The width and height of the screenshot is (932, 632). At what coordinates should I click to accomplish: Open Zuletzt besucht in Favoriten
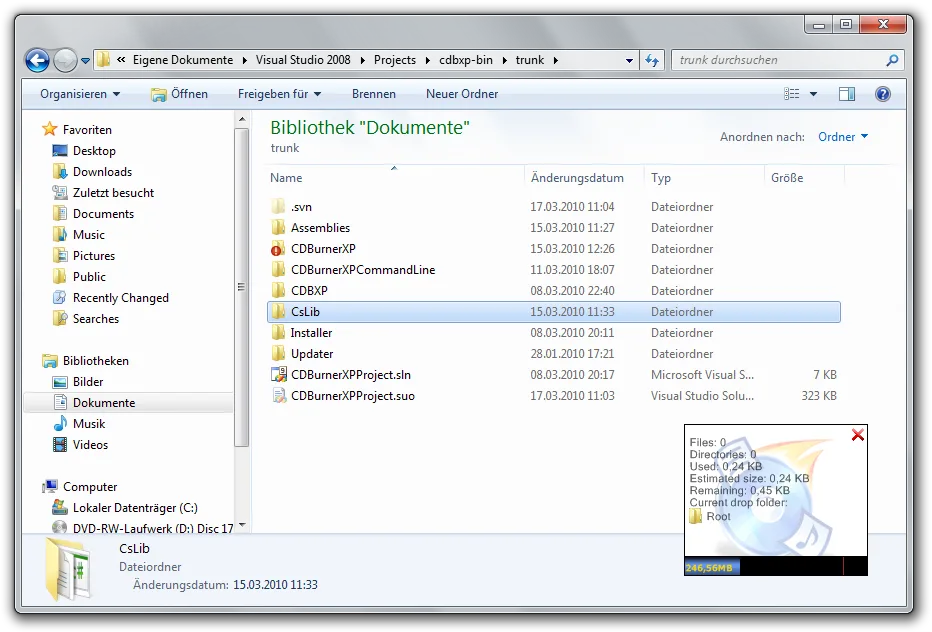click(x=103, y=193)
